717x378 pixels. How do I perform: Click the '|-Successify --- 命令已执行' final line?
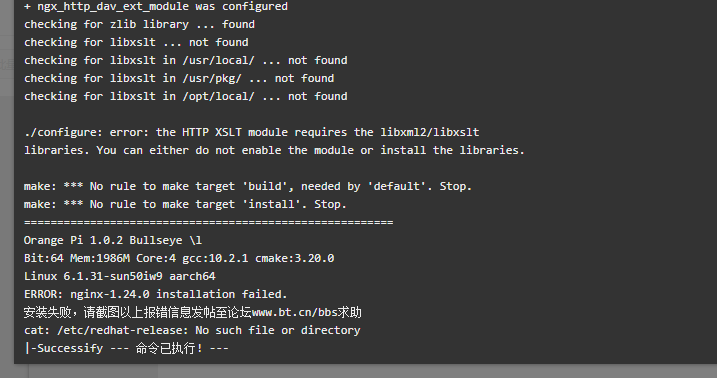click(126, 348)
